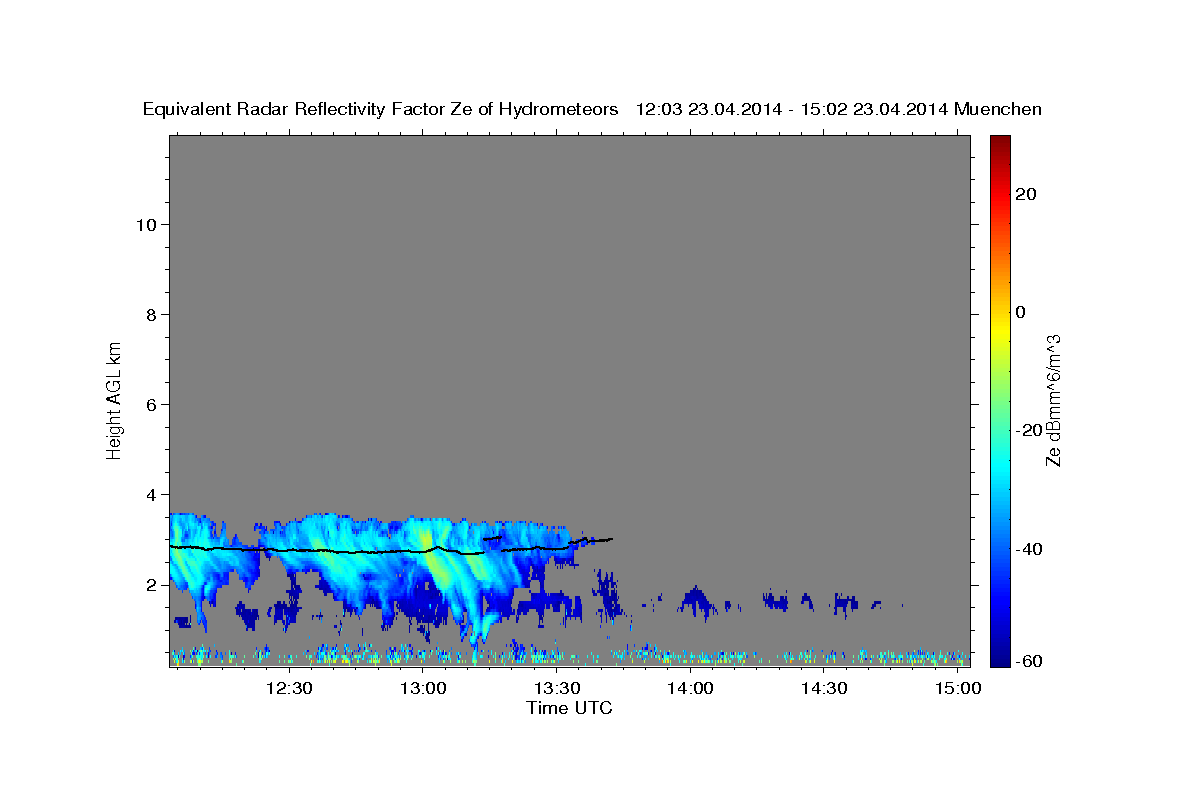Click the '14:00' time tick label
This screenshot has height=800, width=1200.
click(690, 688)
